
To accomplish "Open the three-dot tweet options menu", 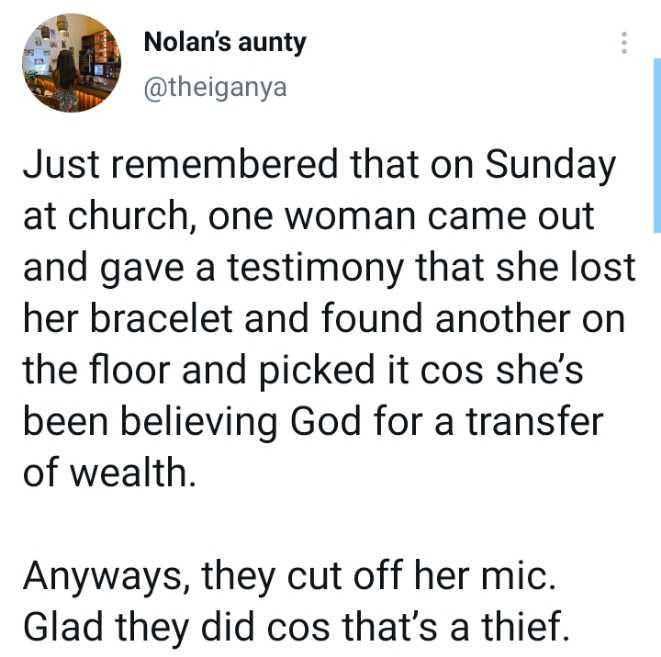I will pos(624,43).
